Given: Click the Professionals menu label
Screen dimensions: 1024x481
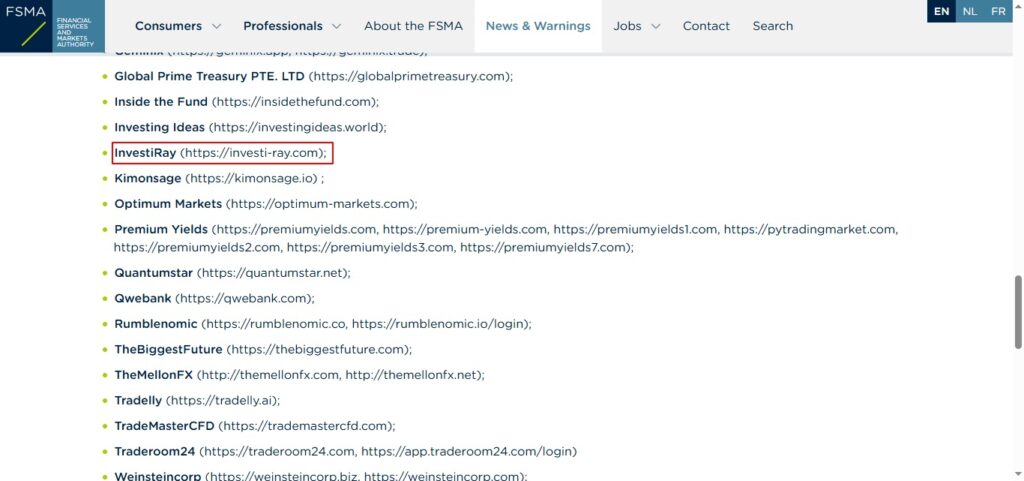Looking at the screenshot, I should [283, 26].
